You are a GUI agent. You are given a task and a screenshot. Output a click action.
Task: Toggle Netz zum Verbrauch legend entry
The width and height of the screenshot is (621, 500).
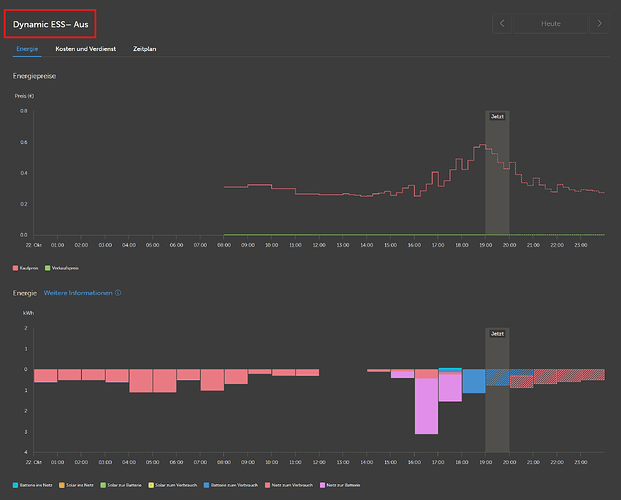pyautogui.click(x=289, y=485)
